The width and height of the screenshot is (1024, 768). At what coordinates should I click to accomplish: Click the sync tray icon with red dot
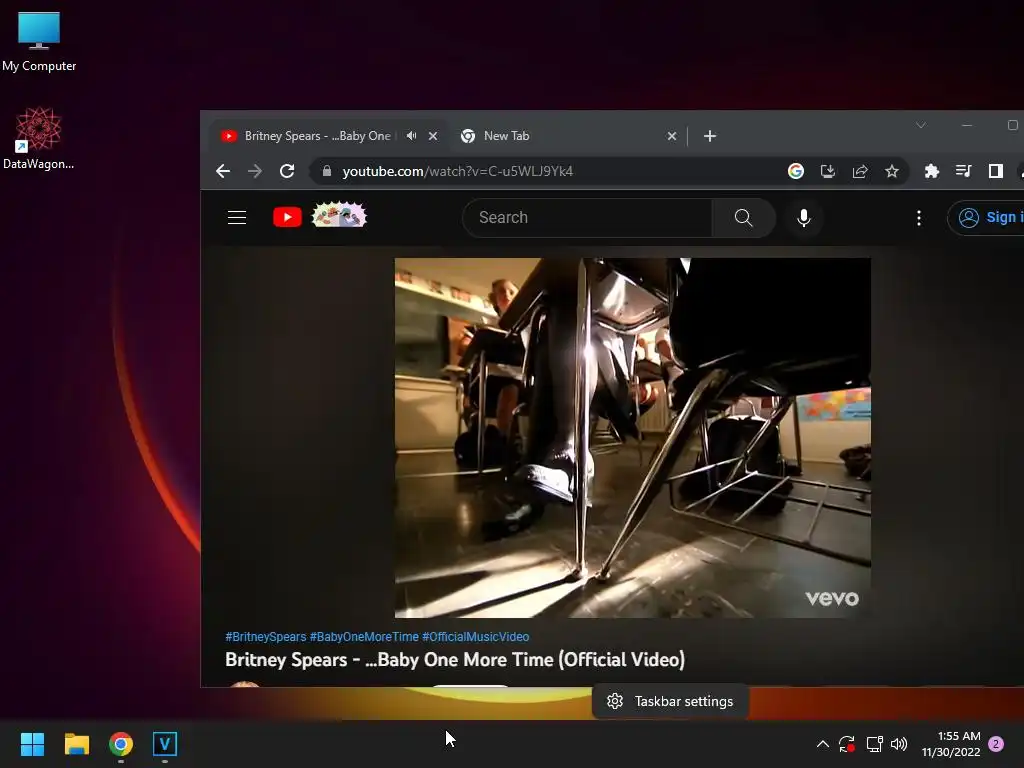tap(847, 744)
